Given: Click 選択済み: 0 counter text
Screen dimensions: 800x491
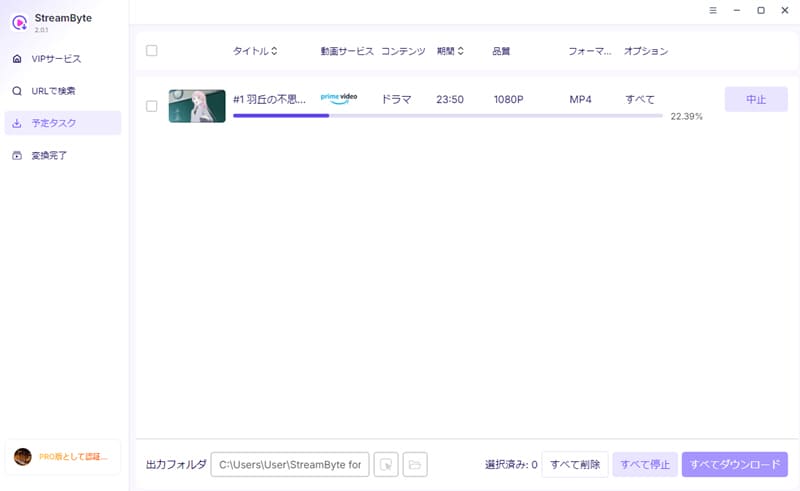Looking at the screenshot, I should coord(511,464).
